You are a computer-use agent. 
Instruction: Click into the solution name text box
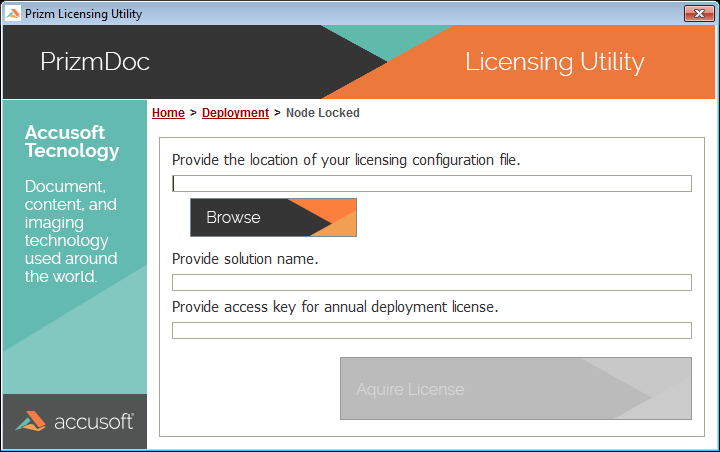(431, 282)
